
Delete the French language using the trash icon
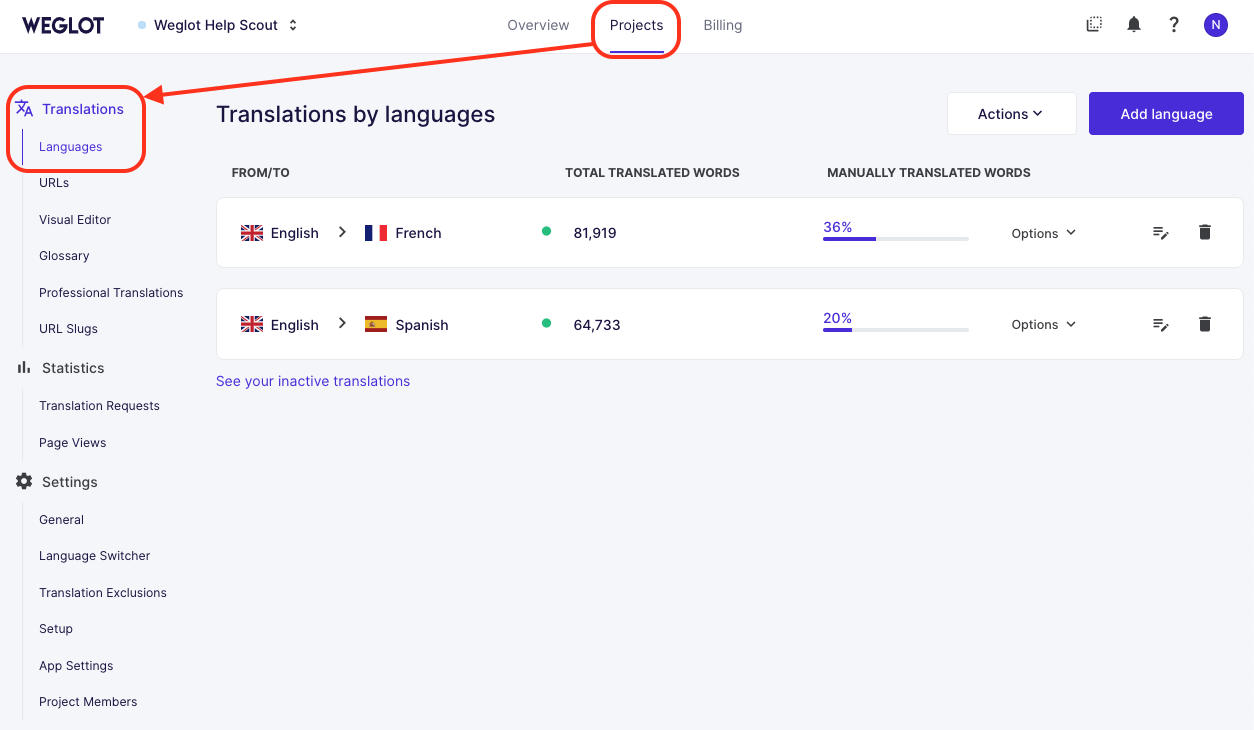click(x=1205, y=232)
